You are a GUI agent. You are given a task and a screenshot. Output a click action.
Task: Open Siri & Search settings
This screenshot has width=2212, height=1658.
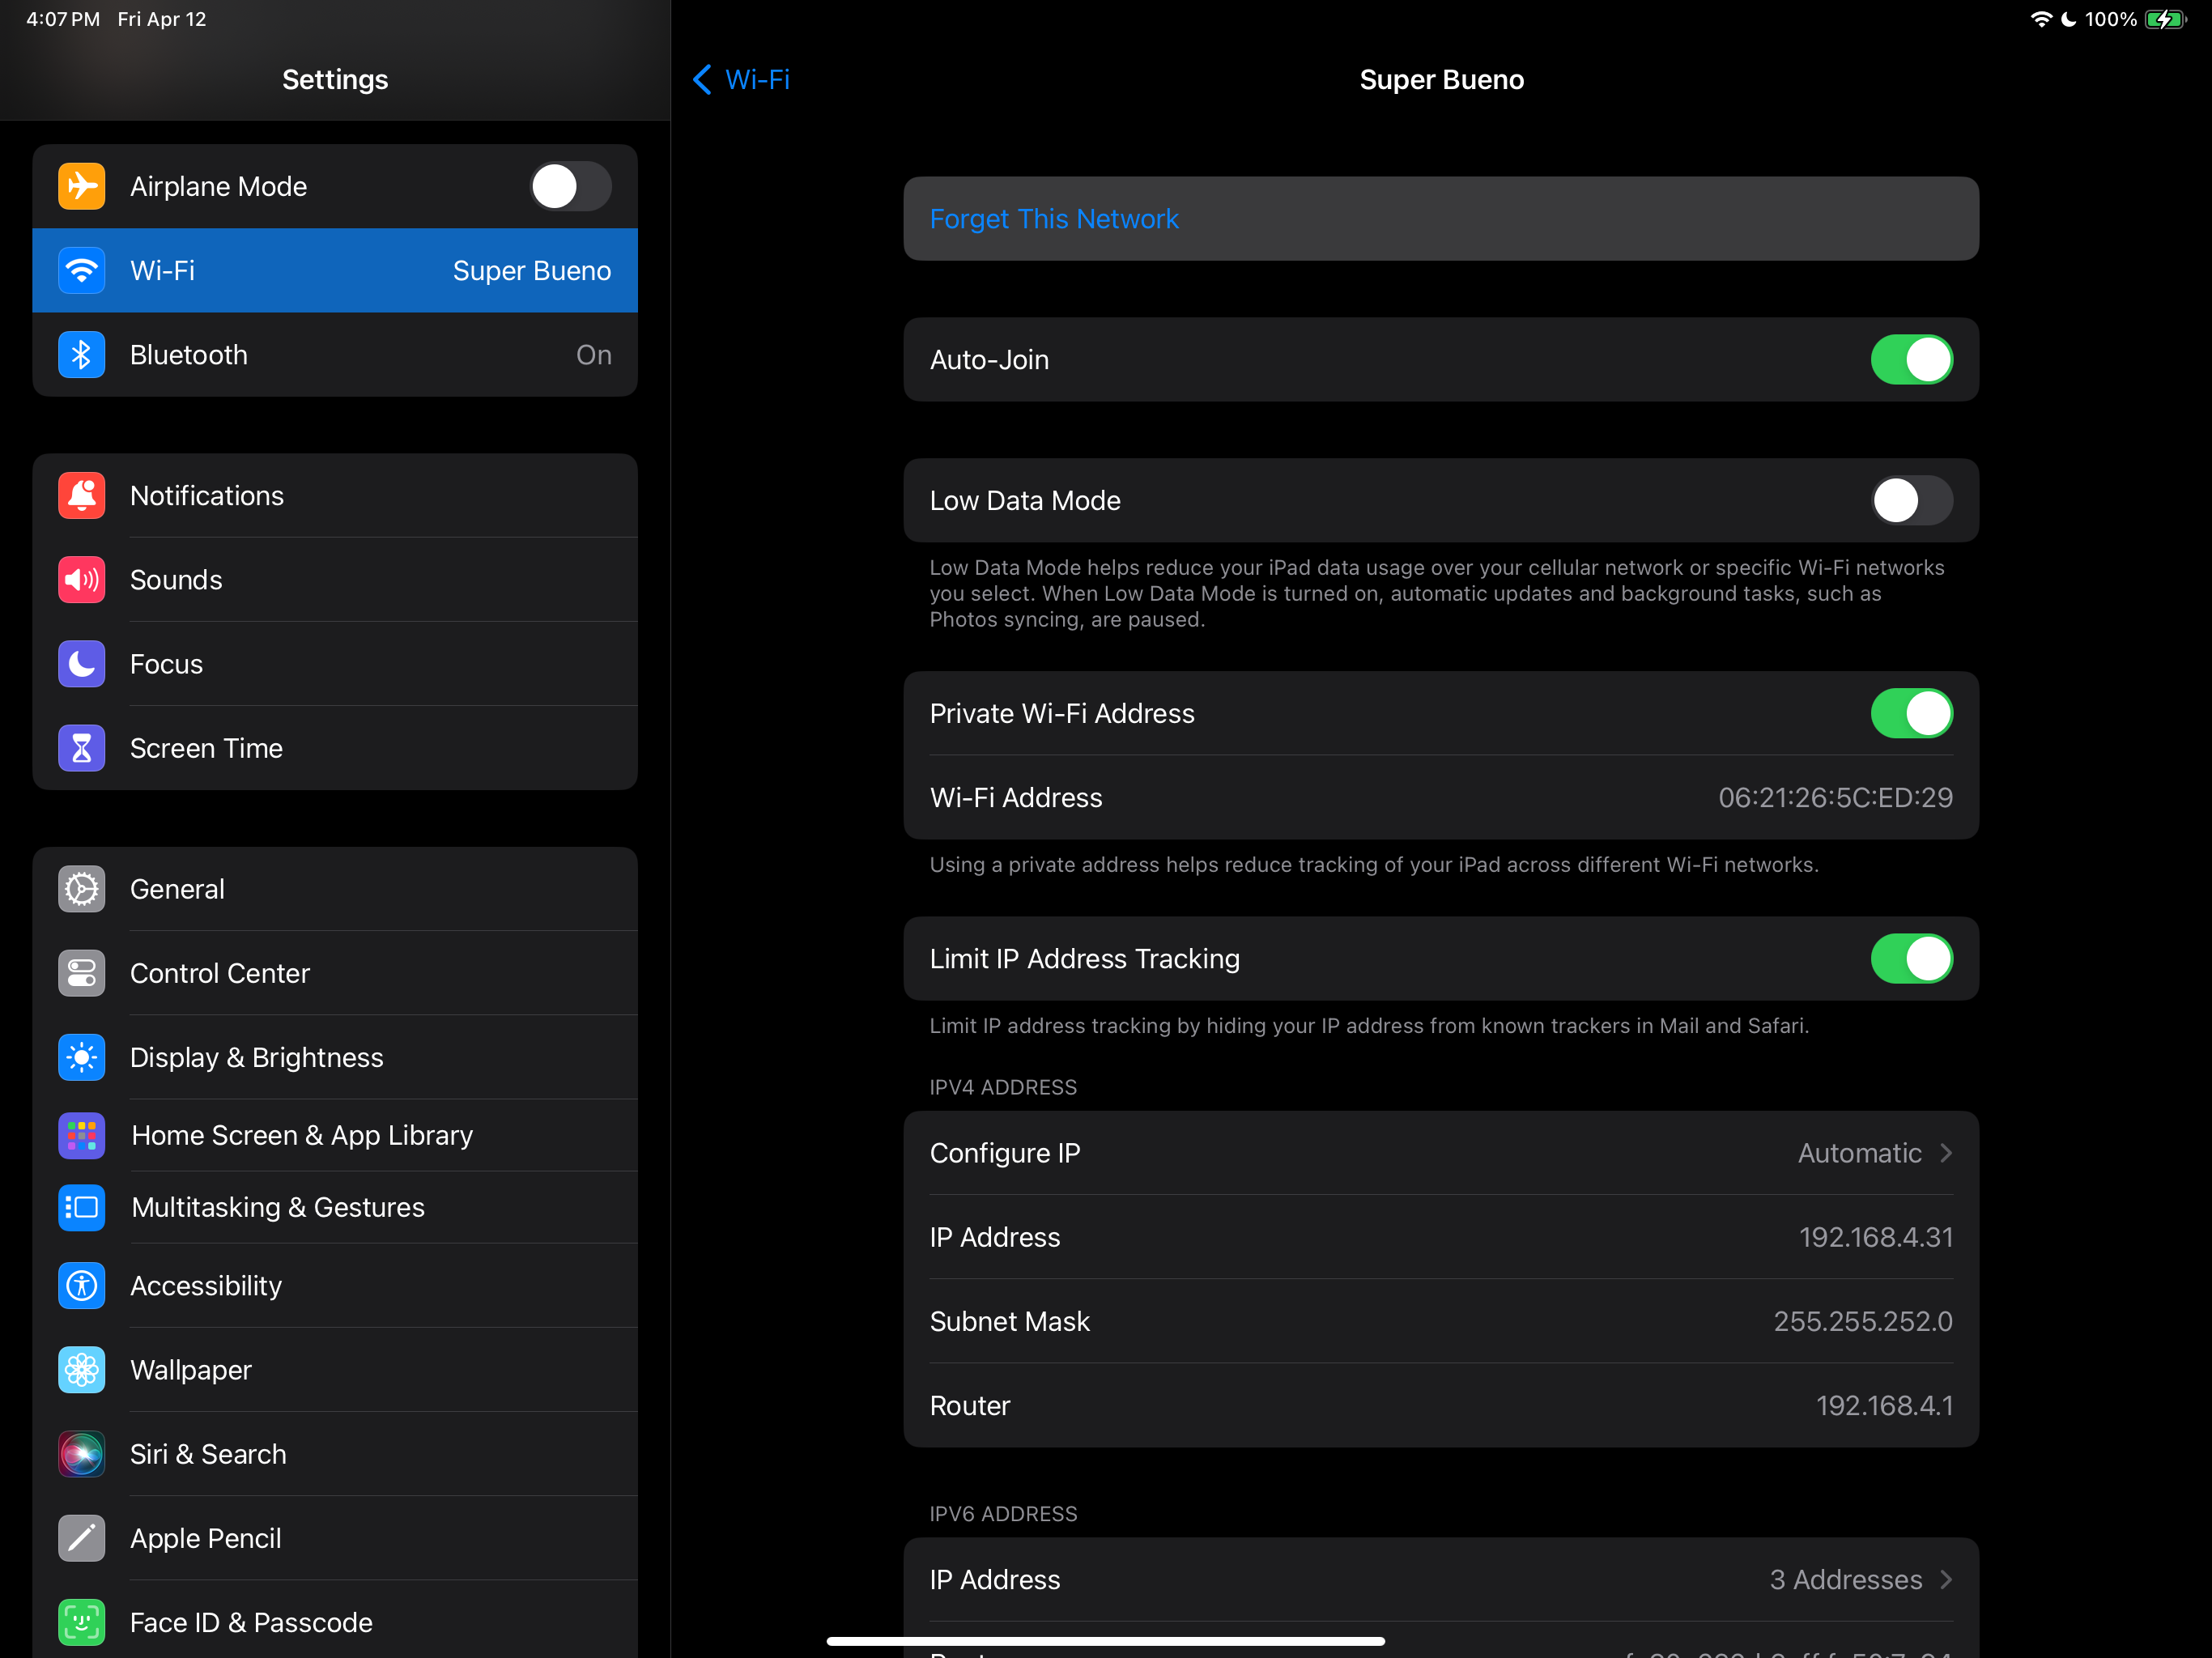(x=335, y=1453)
